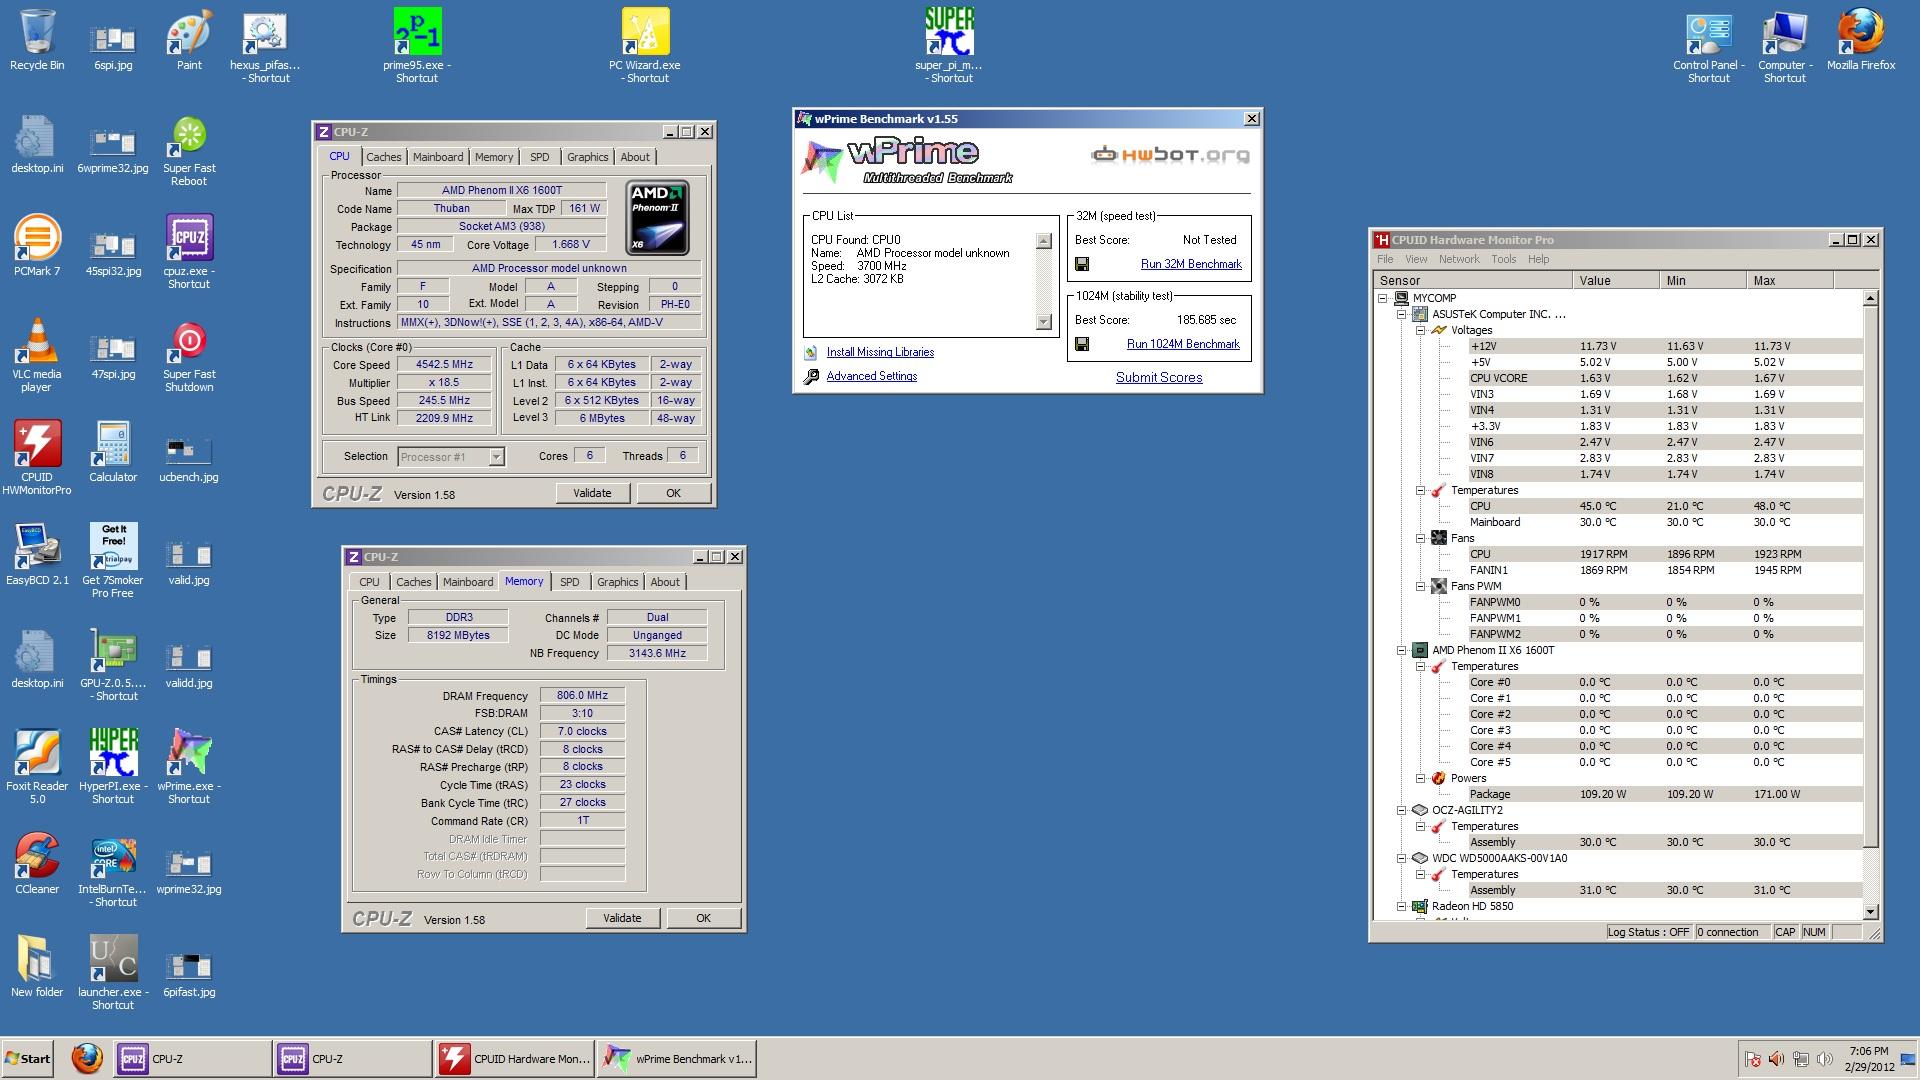Open the GPU-Z shortcut icon
The image size is (1920, 1080).
(113, 664)
